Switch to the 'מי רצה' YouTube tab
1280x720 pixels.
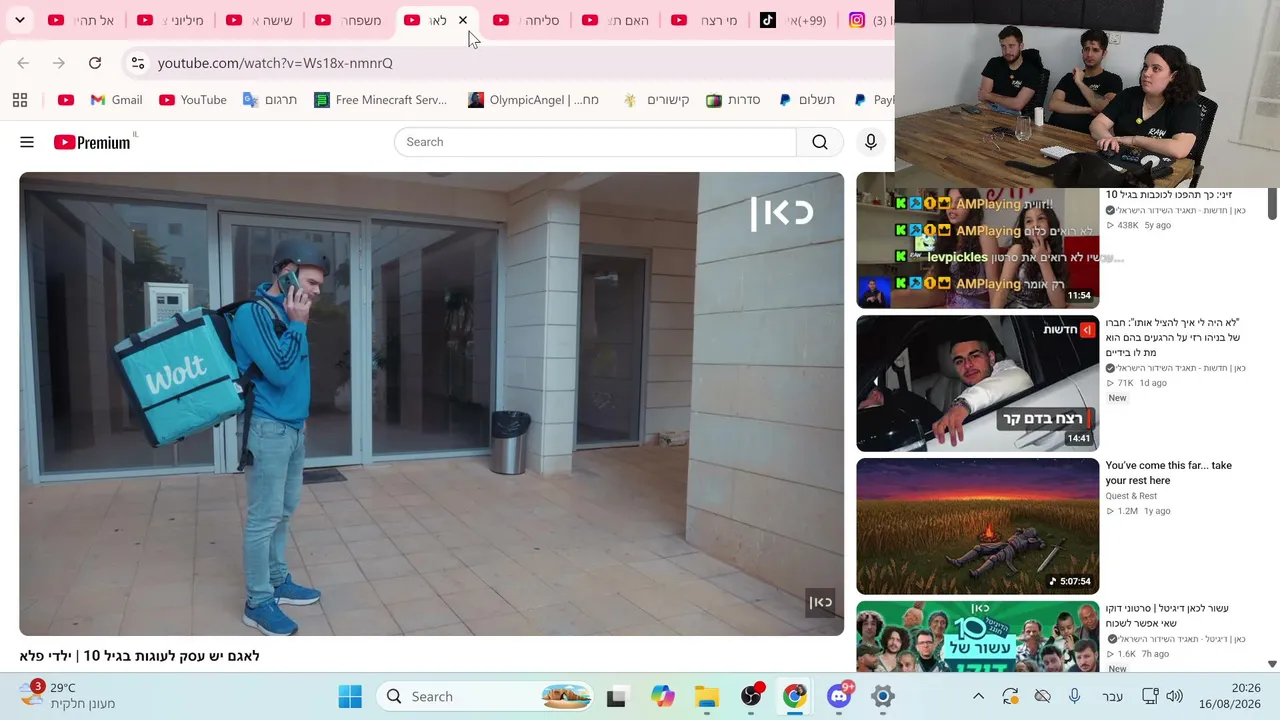(704, 20)
